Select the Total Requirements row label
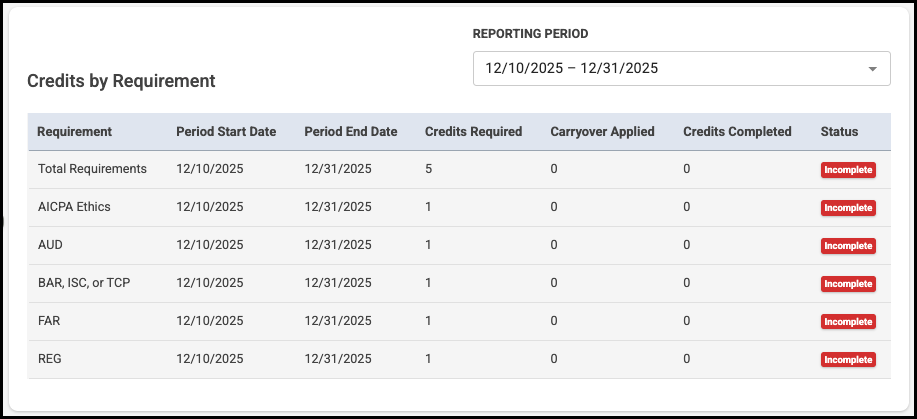 click(92, 169)
